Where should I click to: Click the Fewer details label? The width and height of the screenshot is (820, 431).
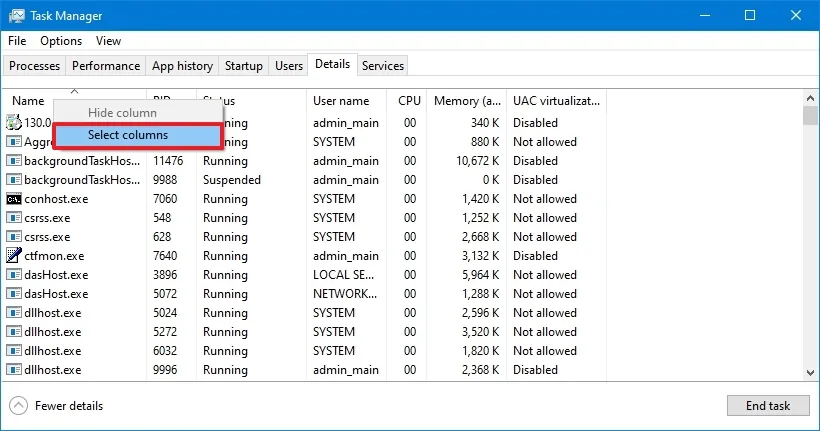[69, 405]
